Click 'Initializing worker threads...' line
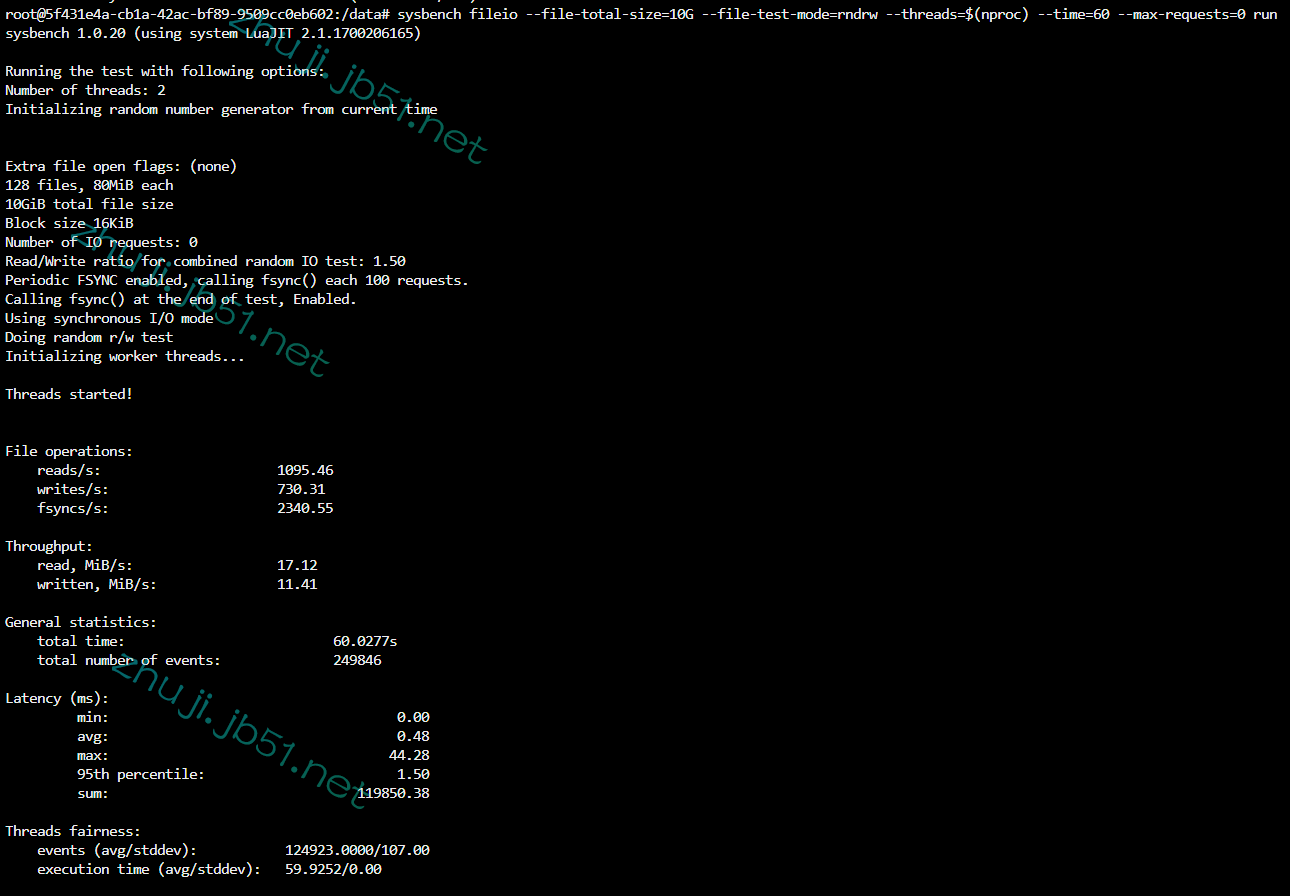Viewport: 1290px width, 896px height. (125, 356)
